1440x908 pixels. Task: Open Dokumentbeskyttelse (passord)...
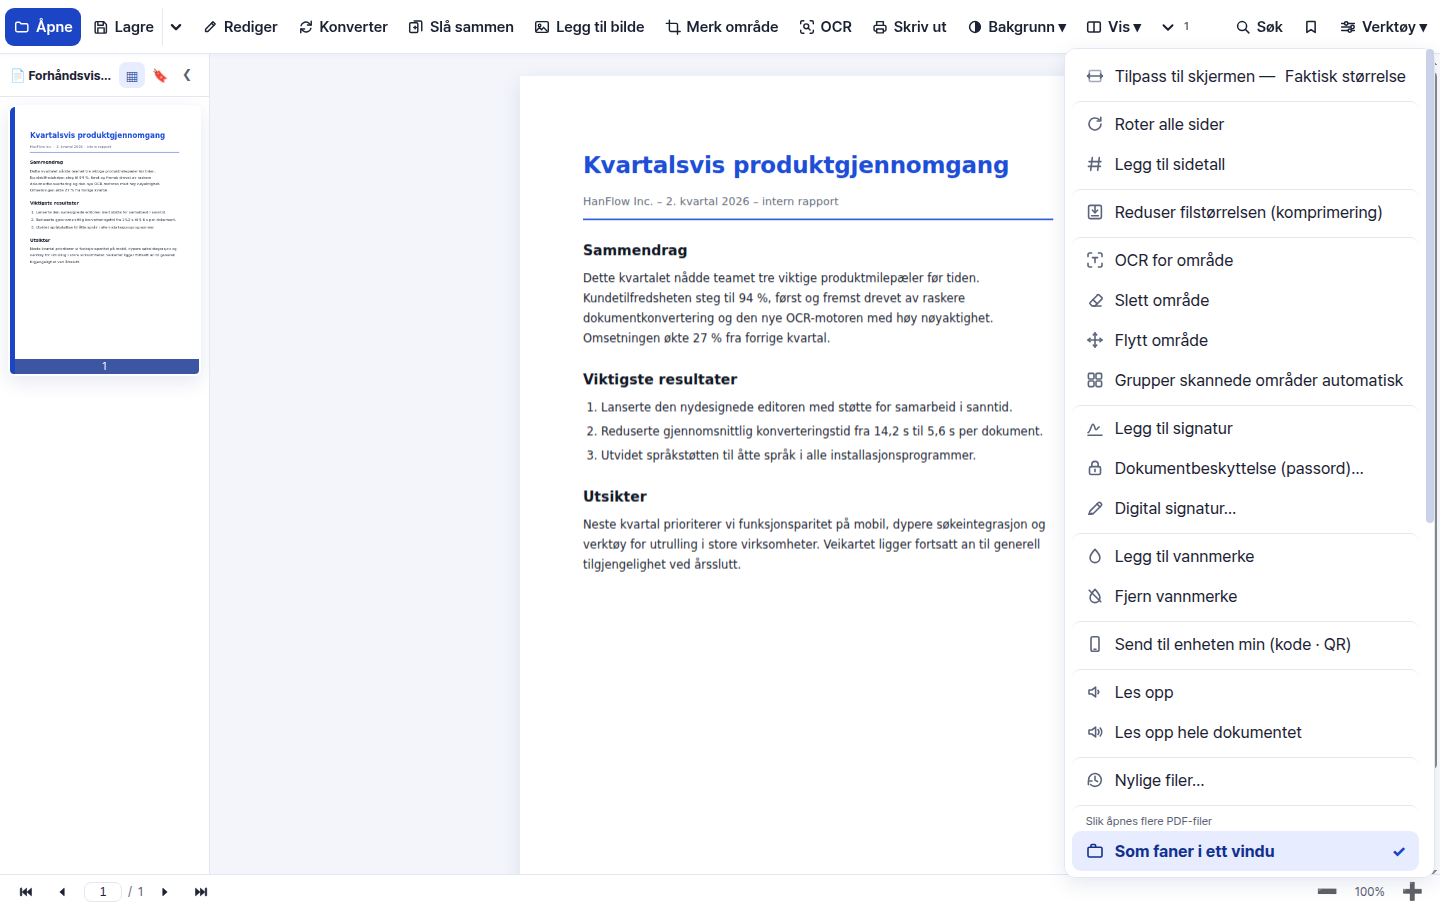pos(1245,468)
